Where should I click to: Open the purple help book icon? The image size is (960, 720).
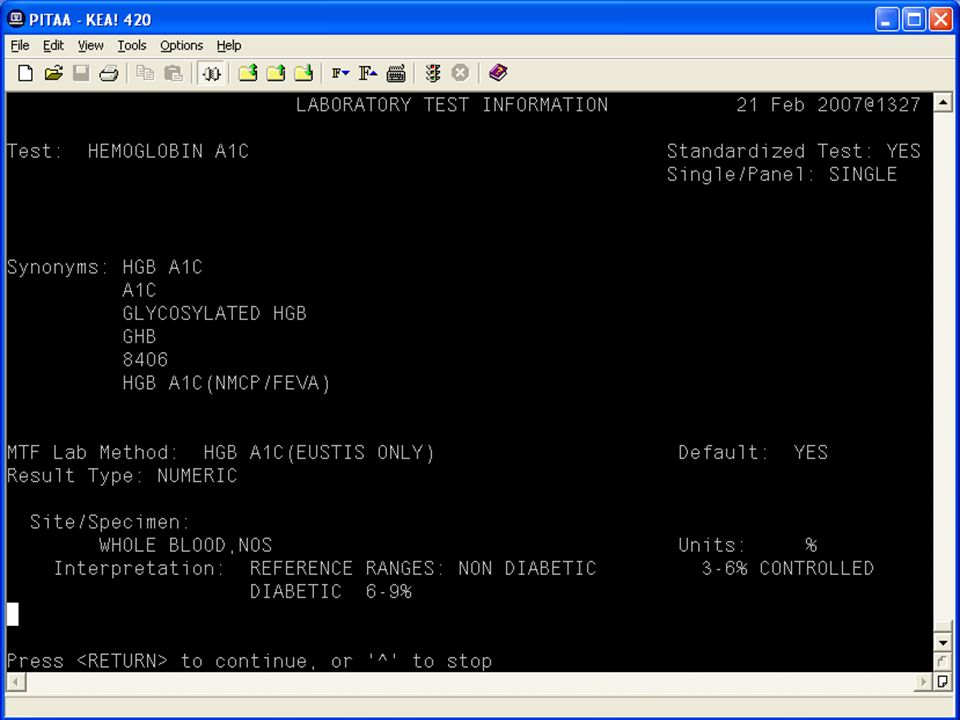click(498, 73)
